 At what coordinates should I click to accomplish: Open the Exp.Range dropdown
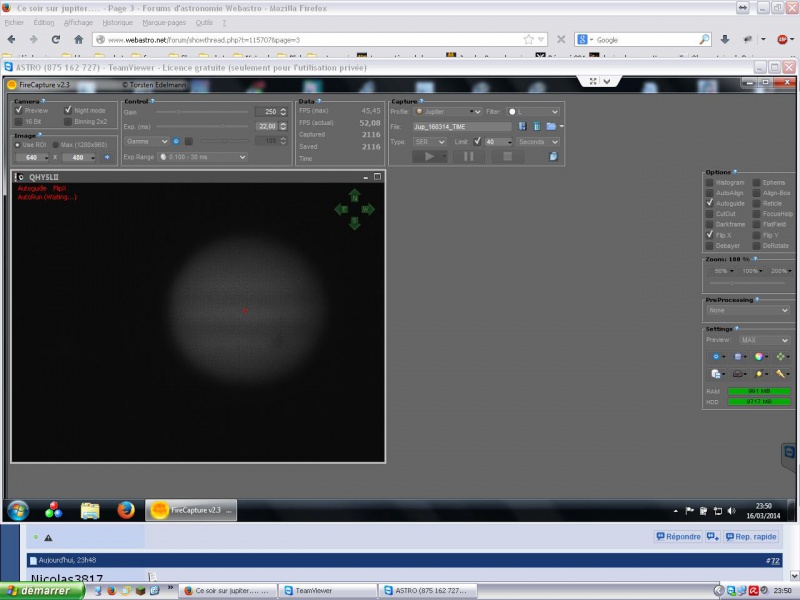tap(202, 157)
